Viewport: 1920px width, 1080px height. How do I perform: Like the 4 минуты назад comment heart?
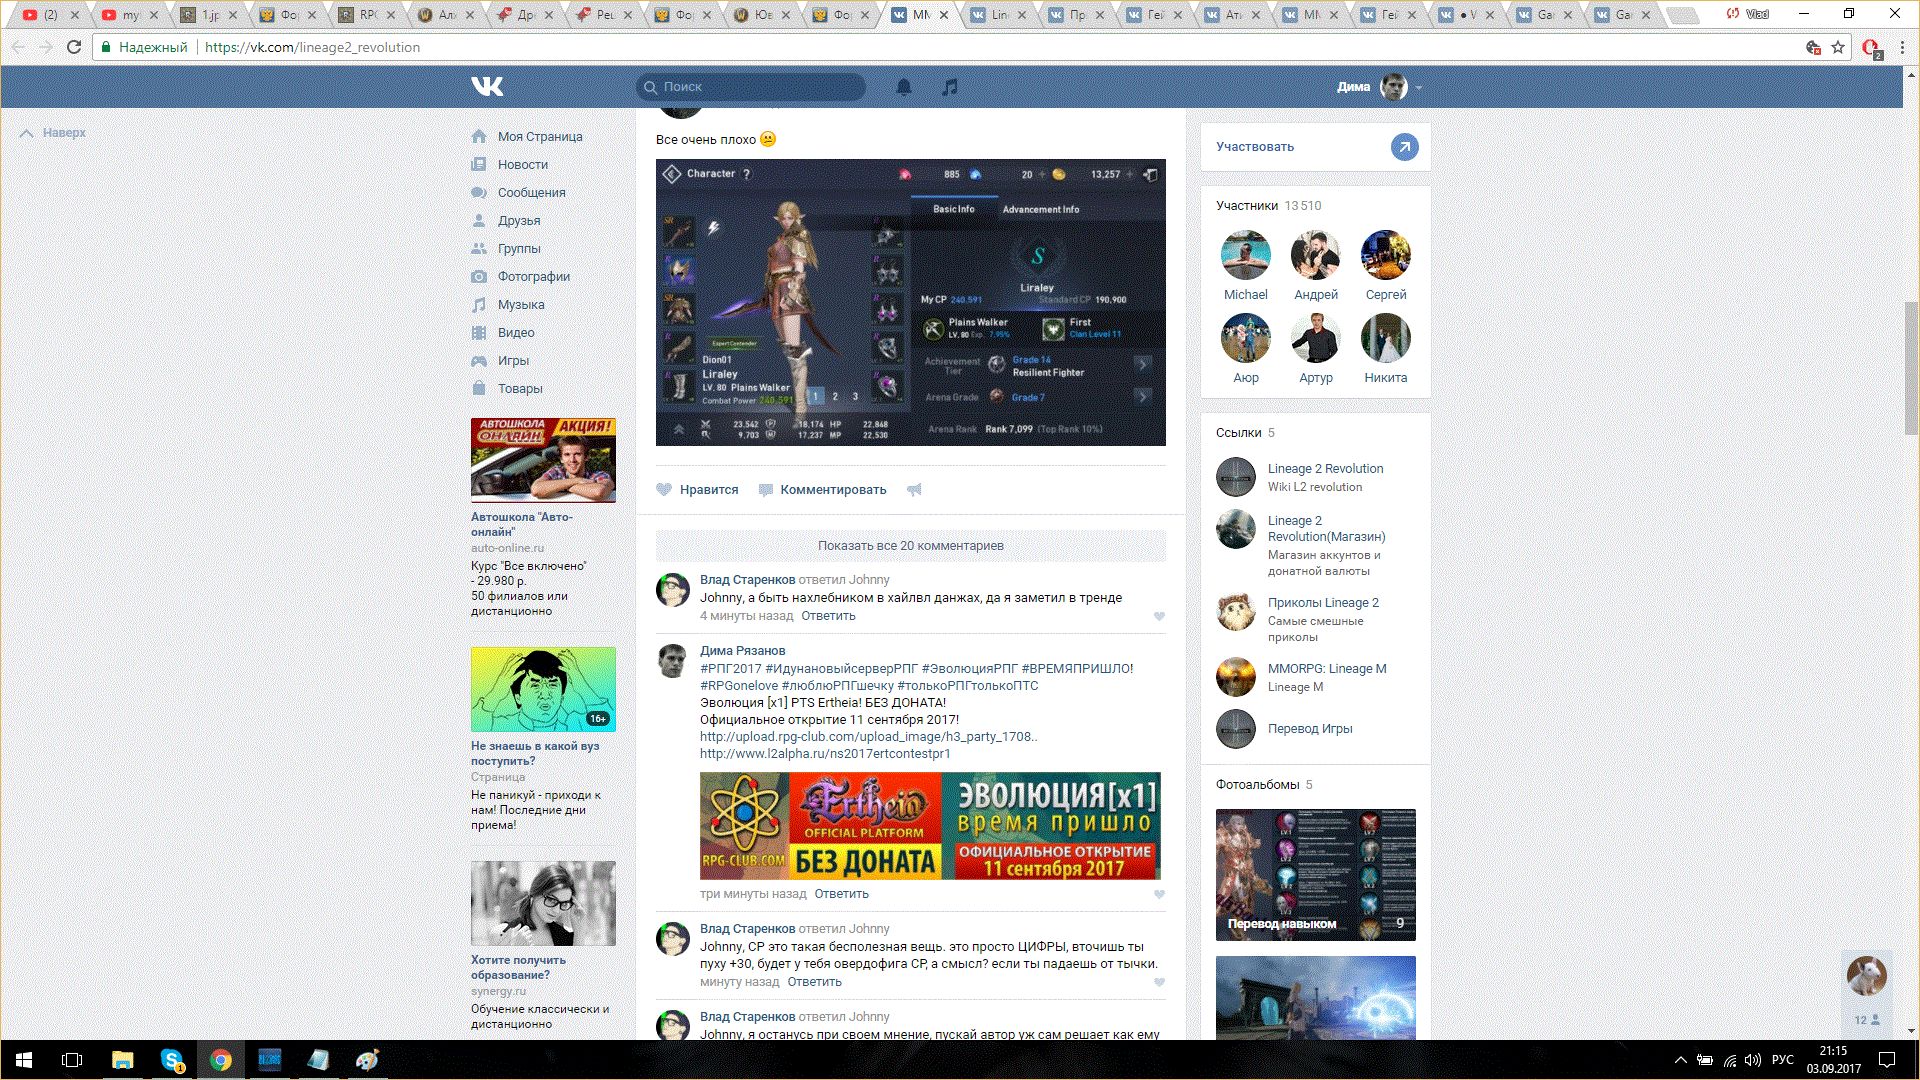[1159, 617]
